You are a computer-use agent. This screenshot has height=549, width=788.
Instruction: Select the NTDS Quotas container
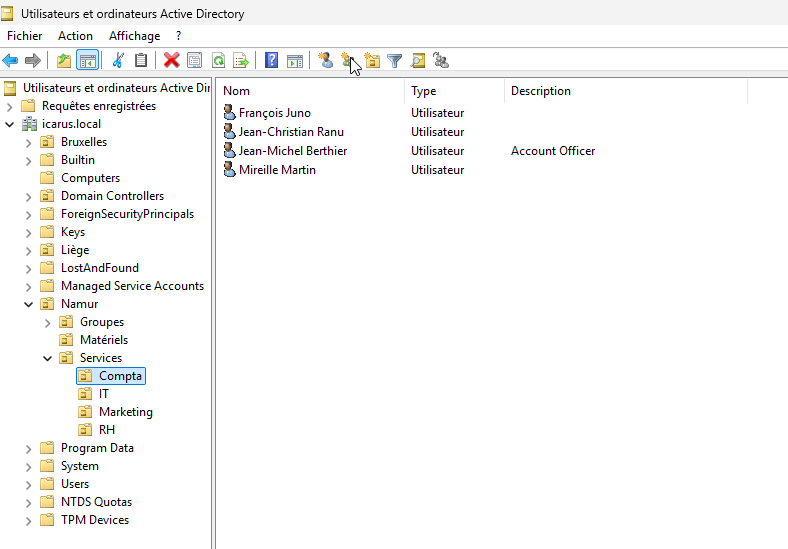96,502
